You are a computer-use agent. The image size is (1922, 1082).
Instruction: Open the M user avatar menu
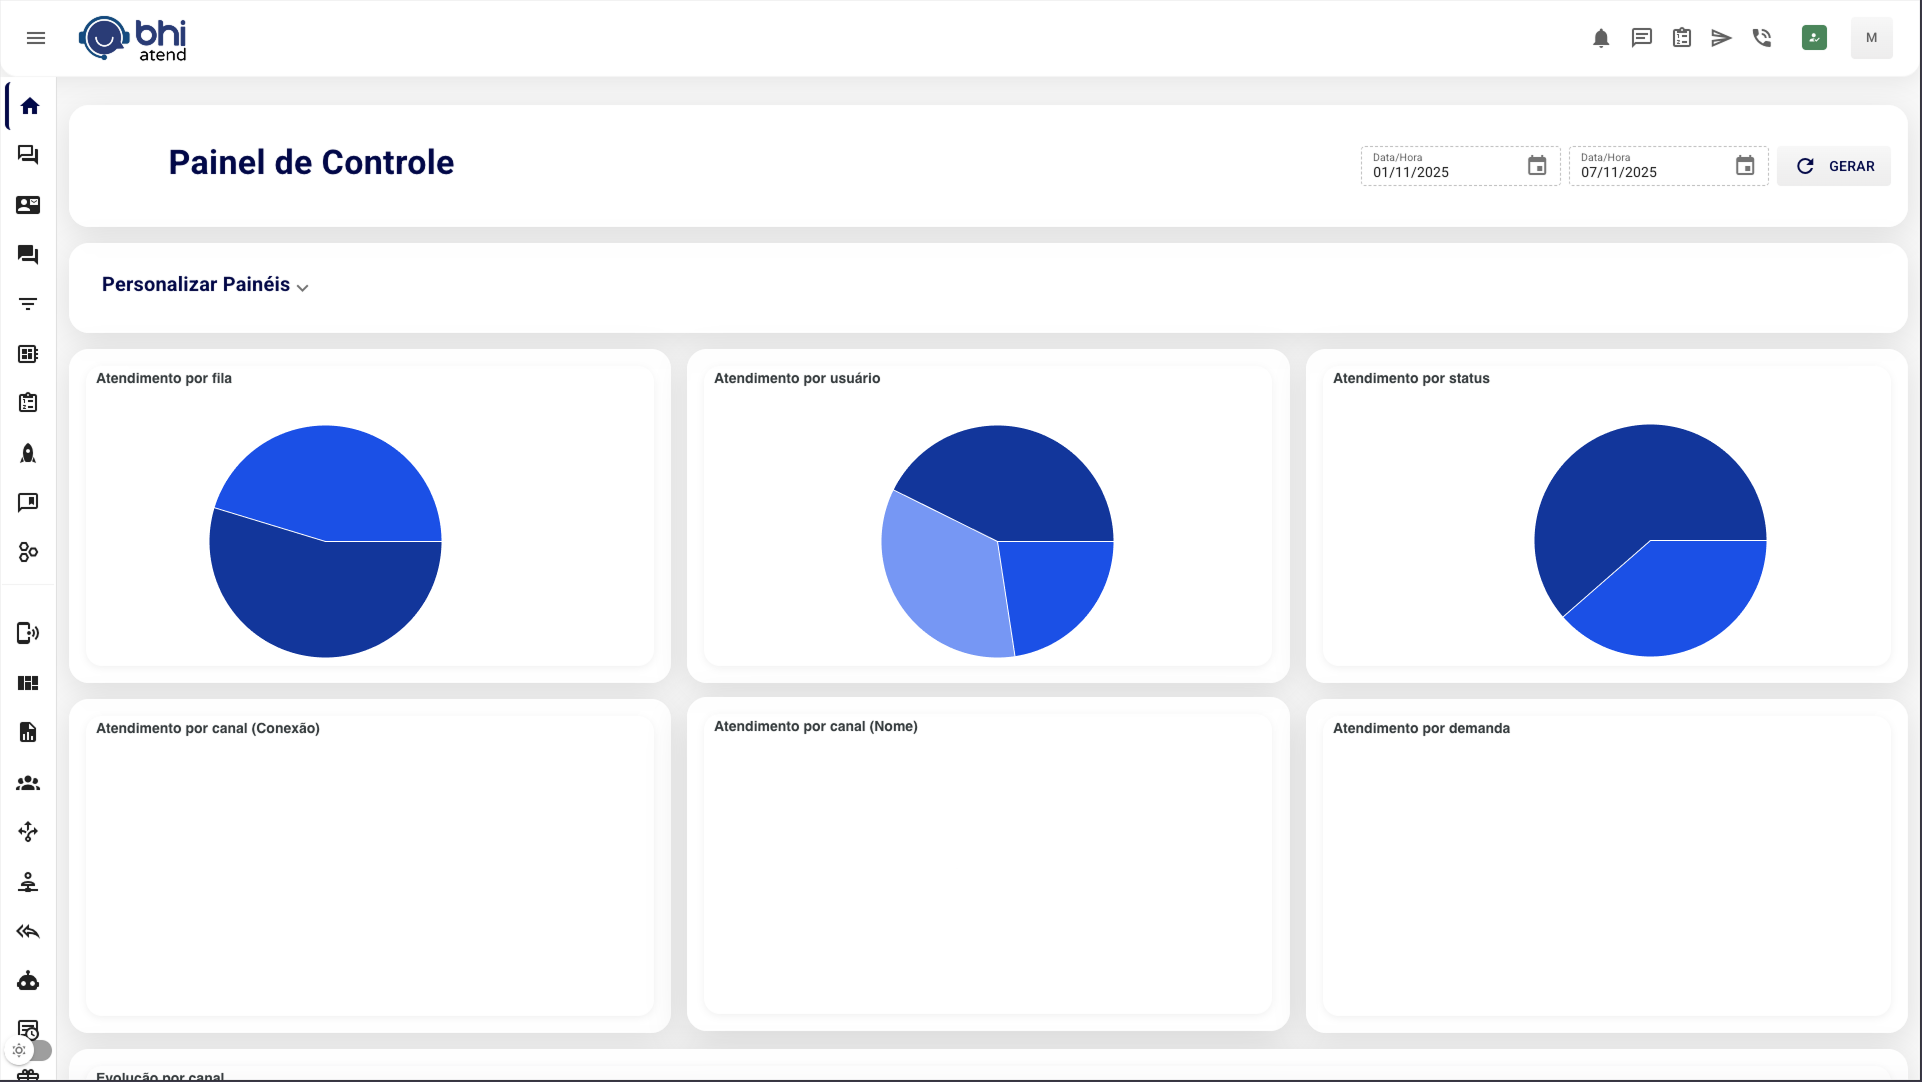click(1871, 38)
